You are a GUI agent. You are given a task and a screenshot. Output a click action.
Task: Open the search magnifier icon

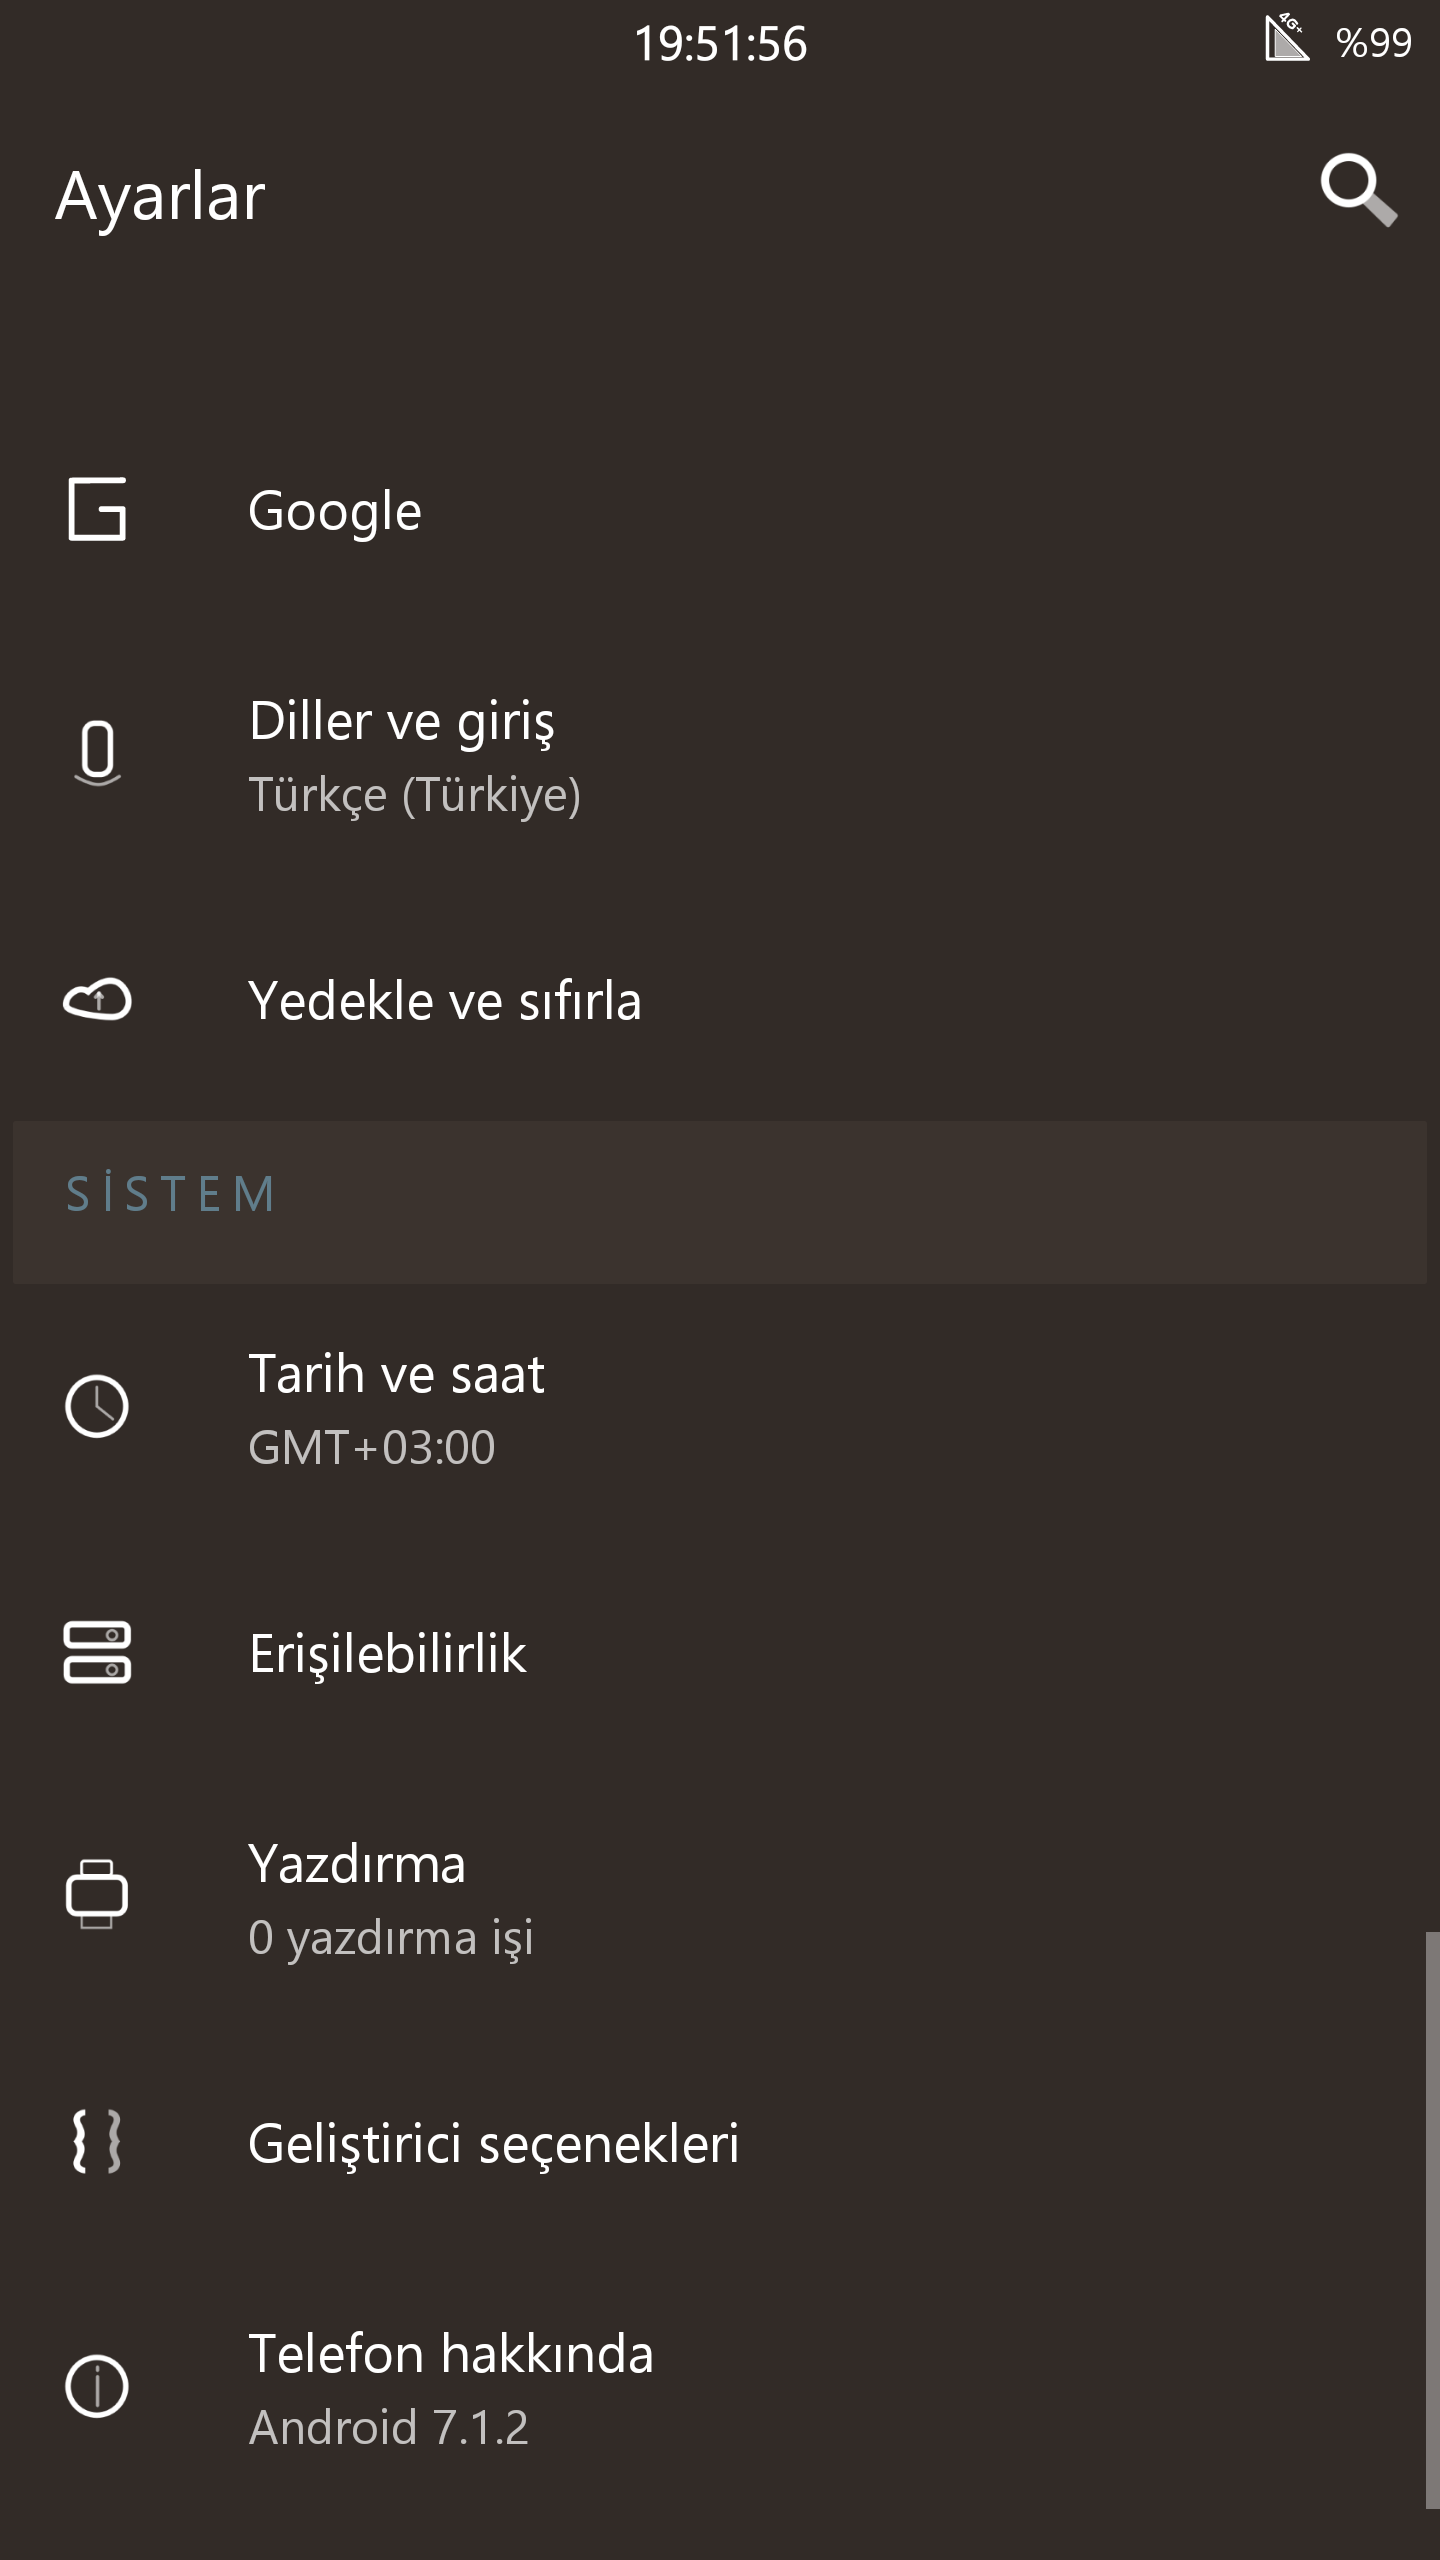(x=1358, y=190)
